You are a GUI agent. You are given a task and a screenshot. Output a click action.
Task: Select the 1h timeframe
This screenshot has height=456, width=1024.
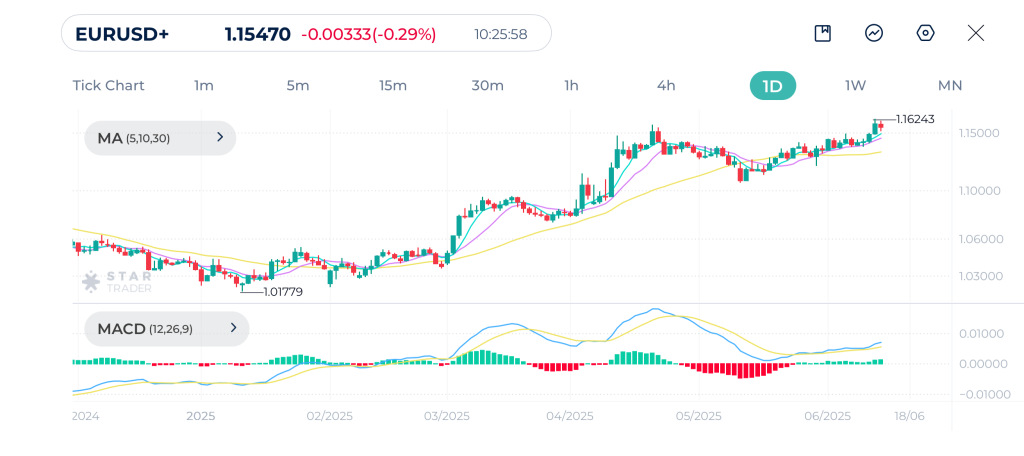pos(571,85)
